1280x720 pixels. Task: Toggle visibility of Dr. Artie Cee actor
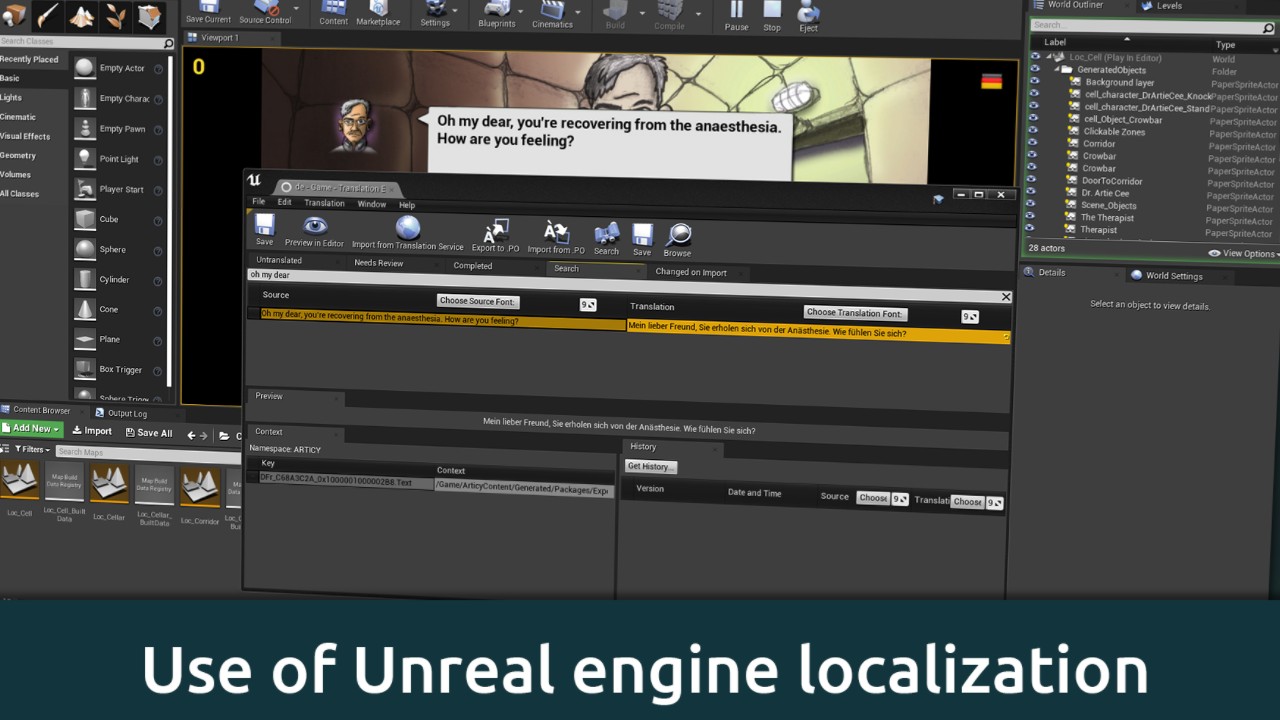click(1033, 191)
